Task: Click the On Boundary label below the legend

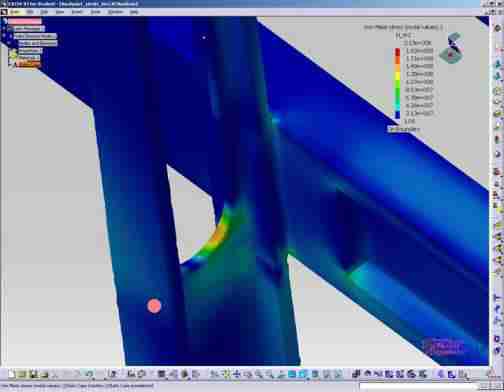Action: pyautogui.click(x=404, y=129)
